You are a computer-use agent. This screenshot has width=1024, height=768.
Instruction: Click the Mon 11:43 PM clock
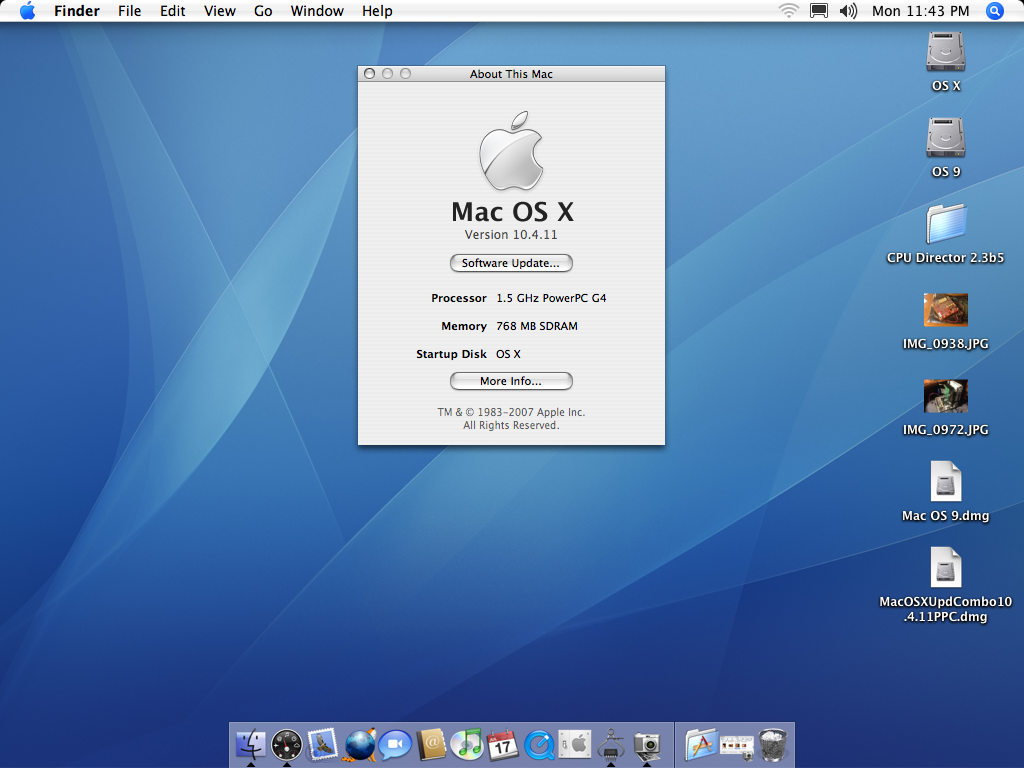tap(920, 11)
